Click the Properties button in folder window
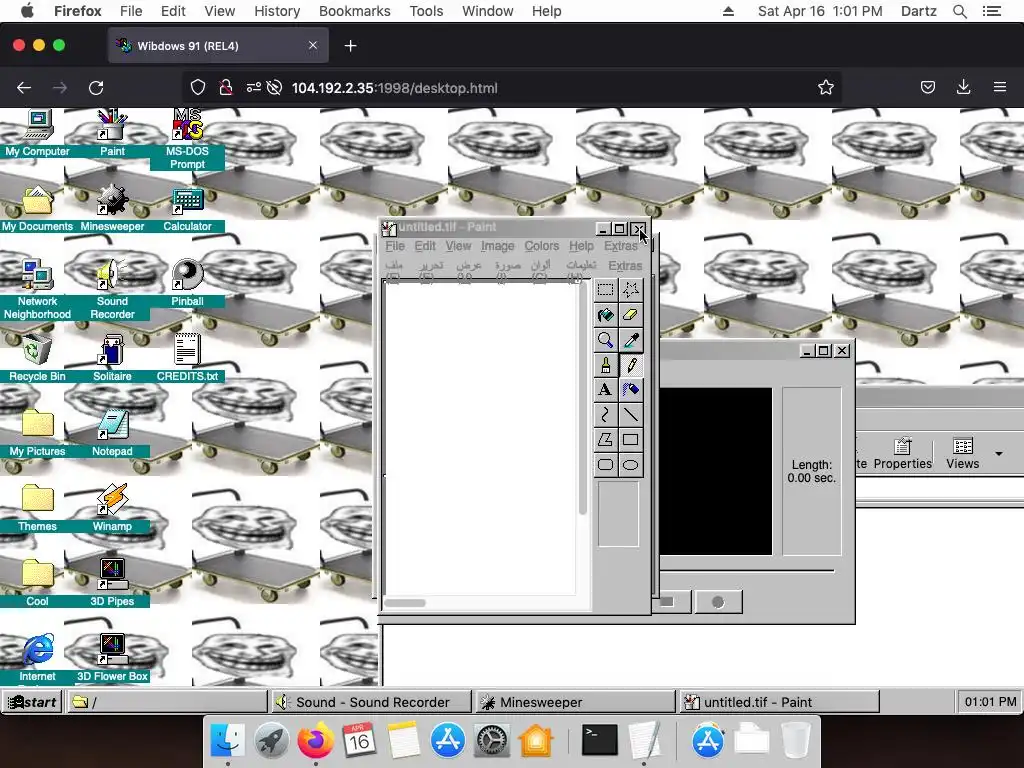Image resolution: width=1024 pixels, height=768 pixels. point(903,453)
